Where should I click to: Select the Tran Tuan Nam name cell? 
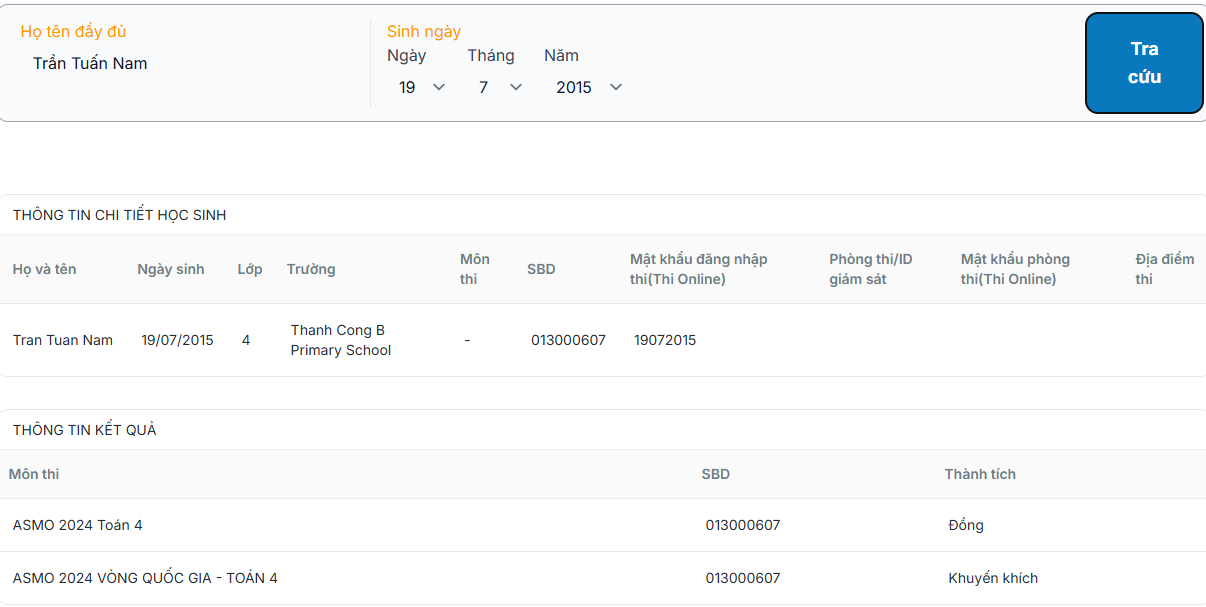(63, 340)
